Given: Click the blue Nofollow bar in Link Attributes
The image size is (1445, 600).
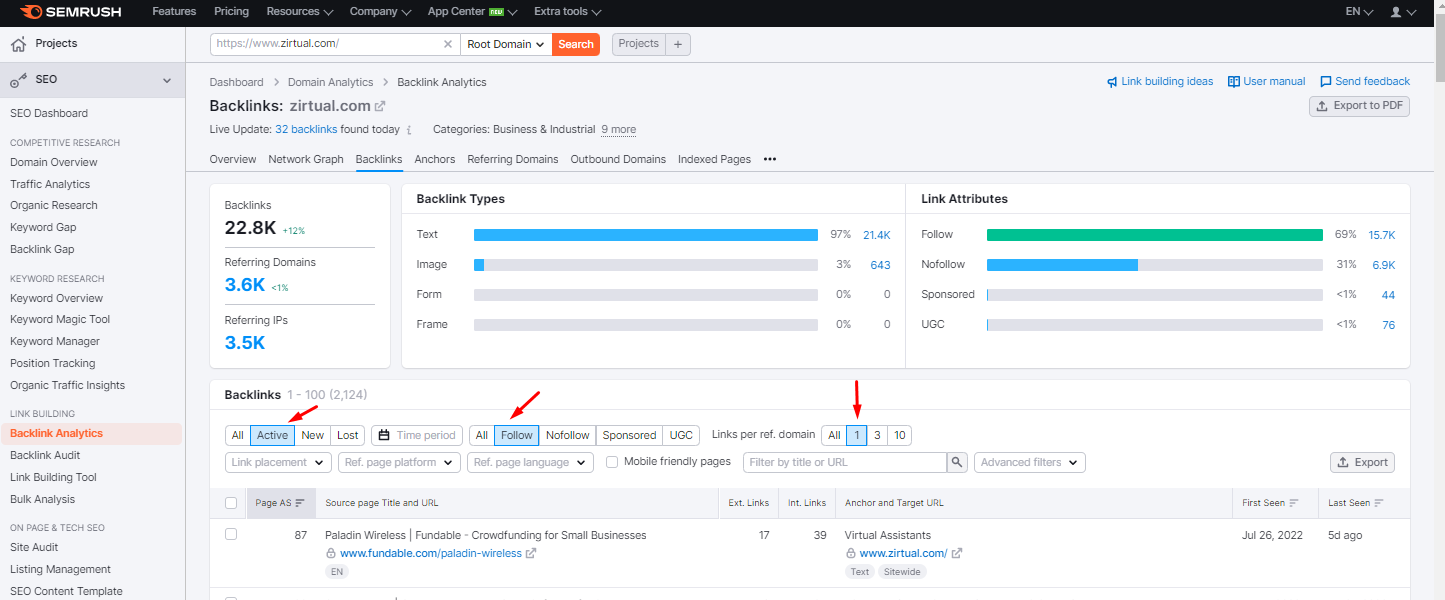Looking at the screenshot, I should pyautogui.click(x=1062, y=265).
